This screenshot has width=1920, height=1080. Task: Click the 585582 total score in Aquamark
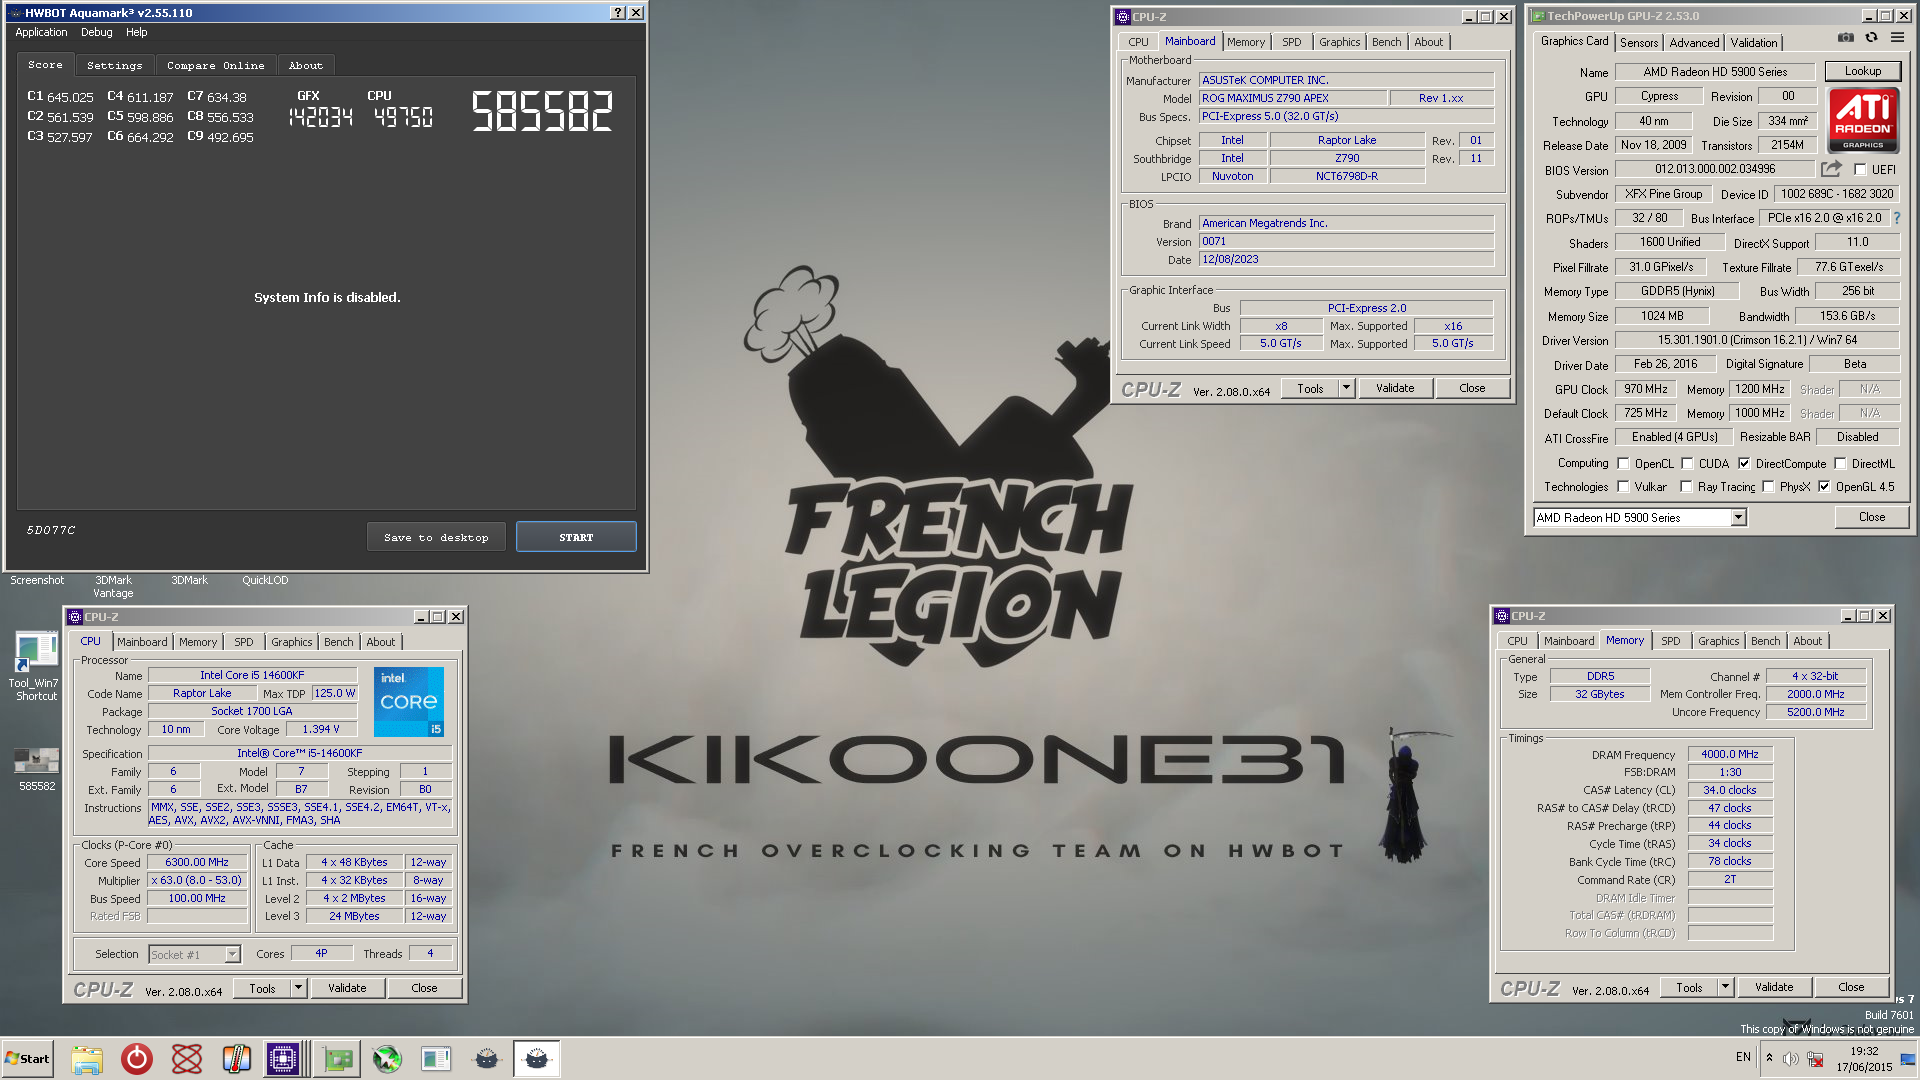tap(542, 111)
